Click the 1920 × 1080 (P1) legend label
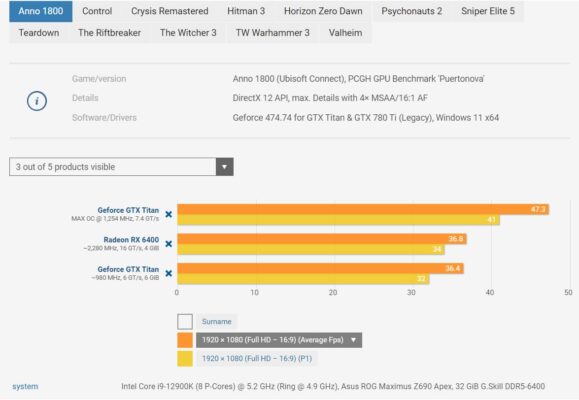The image size is (579, 400). (257, 359)
